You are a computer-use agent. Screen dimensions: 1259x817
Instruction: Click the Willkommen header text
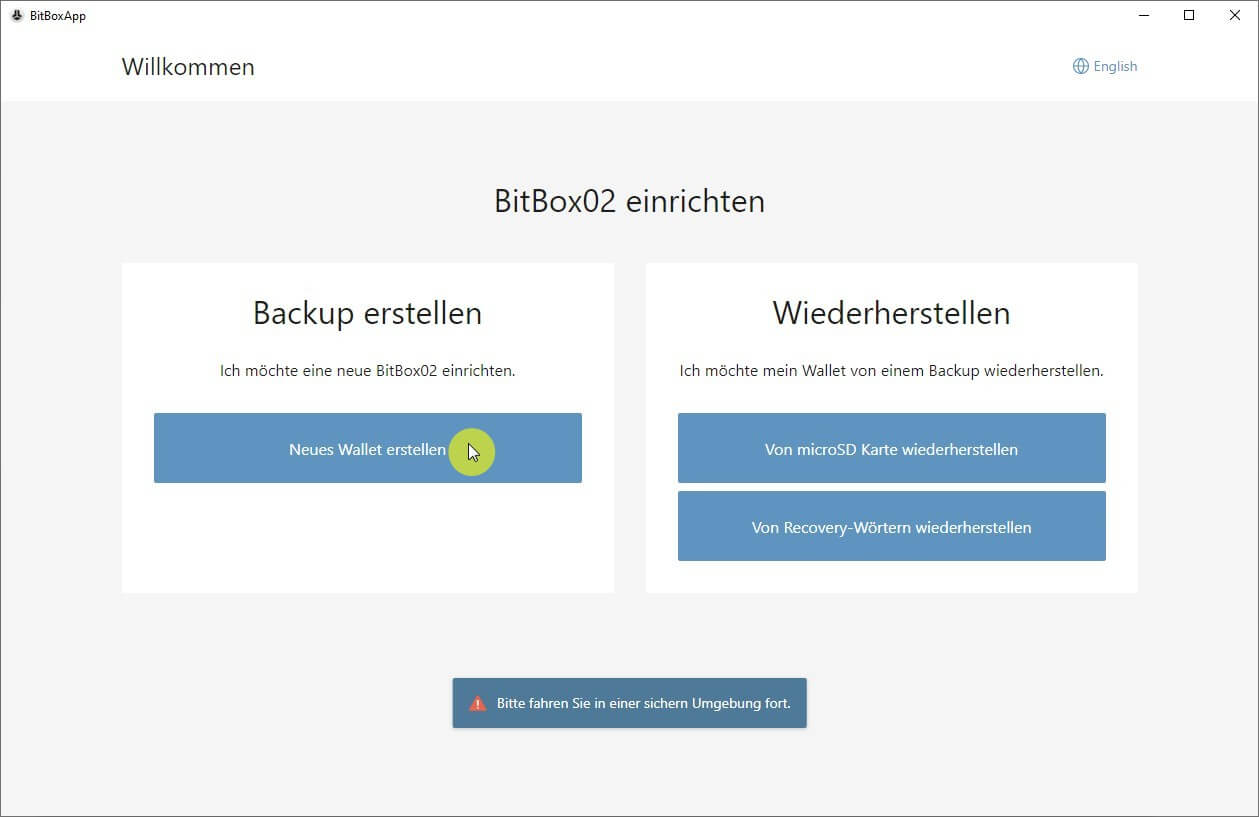[x=188, y=67]
